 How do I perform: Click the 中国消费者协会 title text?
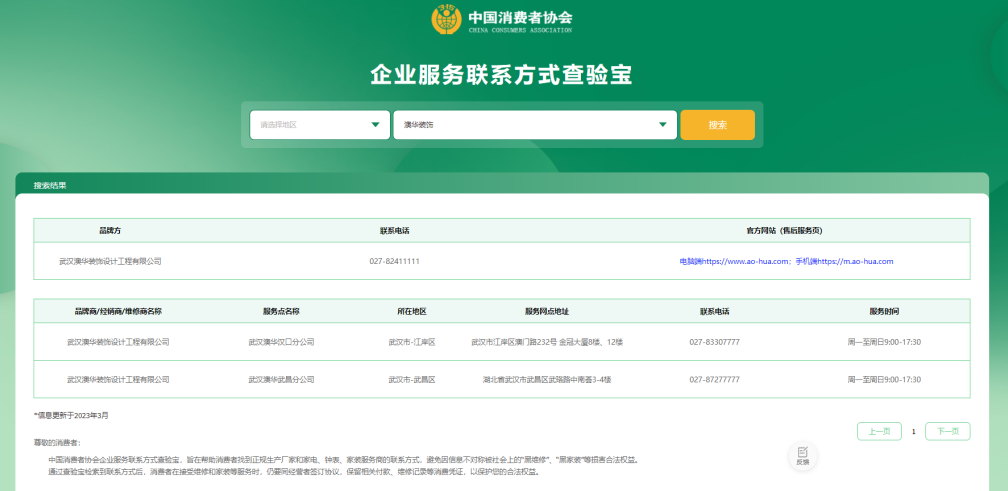coord(520,17)
